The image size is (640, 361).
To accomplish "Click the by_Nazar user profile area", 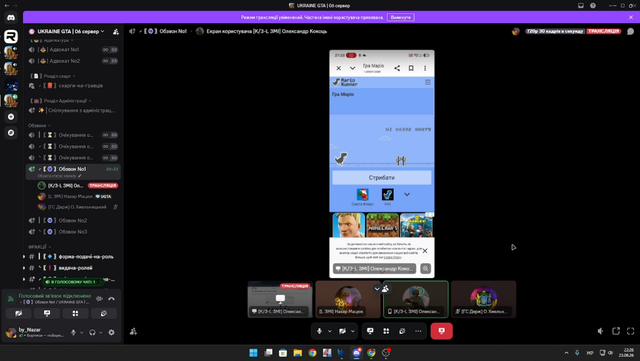I will tap(36, 332).
